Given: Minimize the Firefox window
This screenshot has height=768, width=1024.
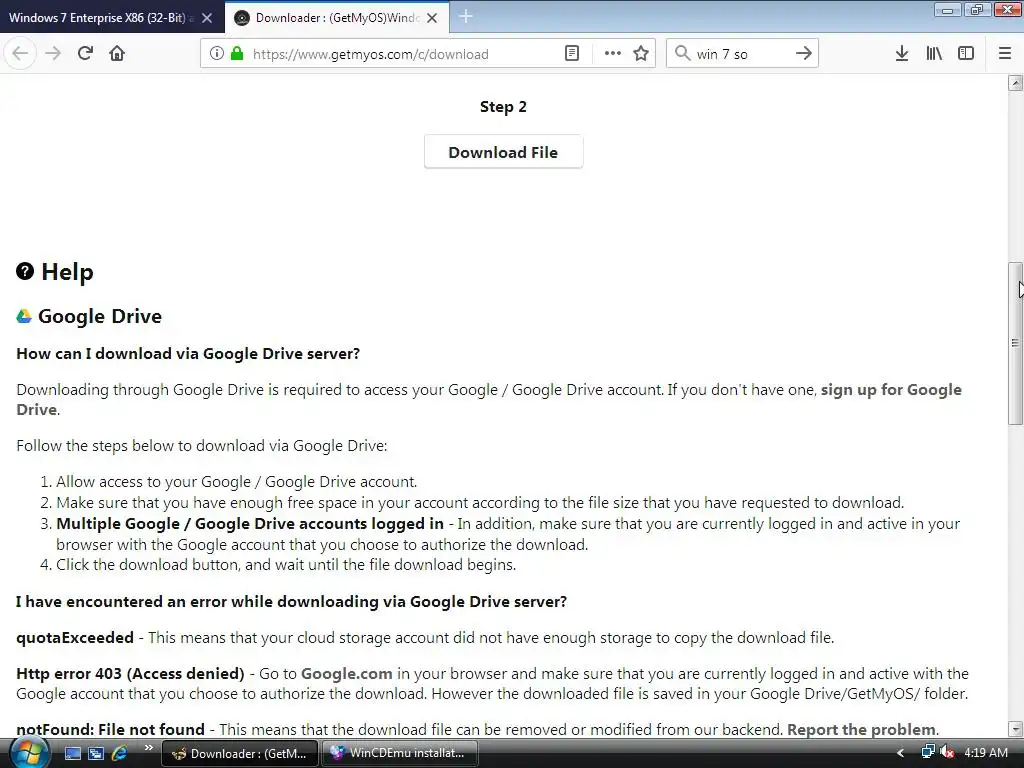Looking at the screenshot, I should 948,10.
